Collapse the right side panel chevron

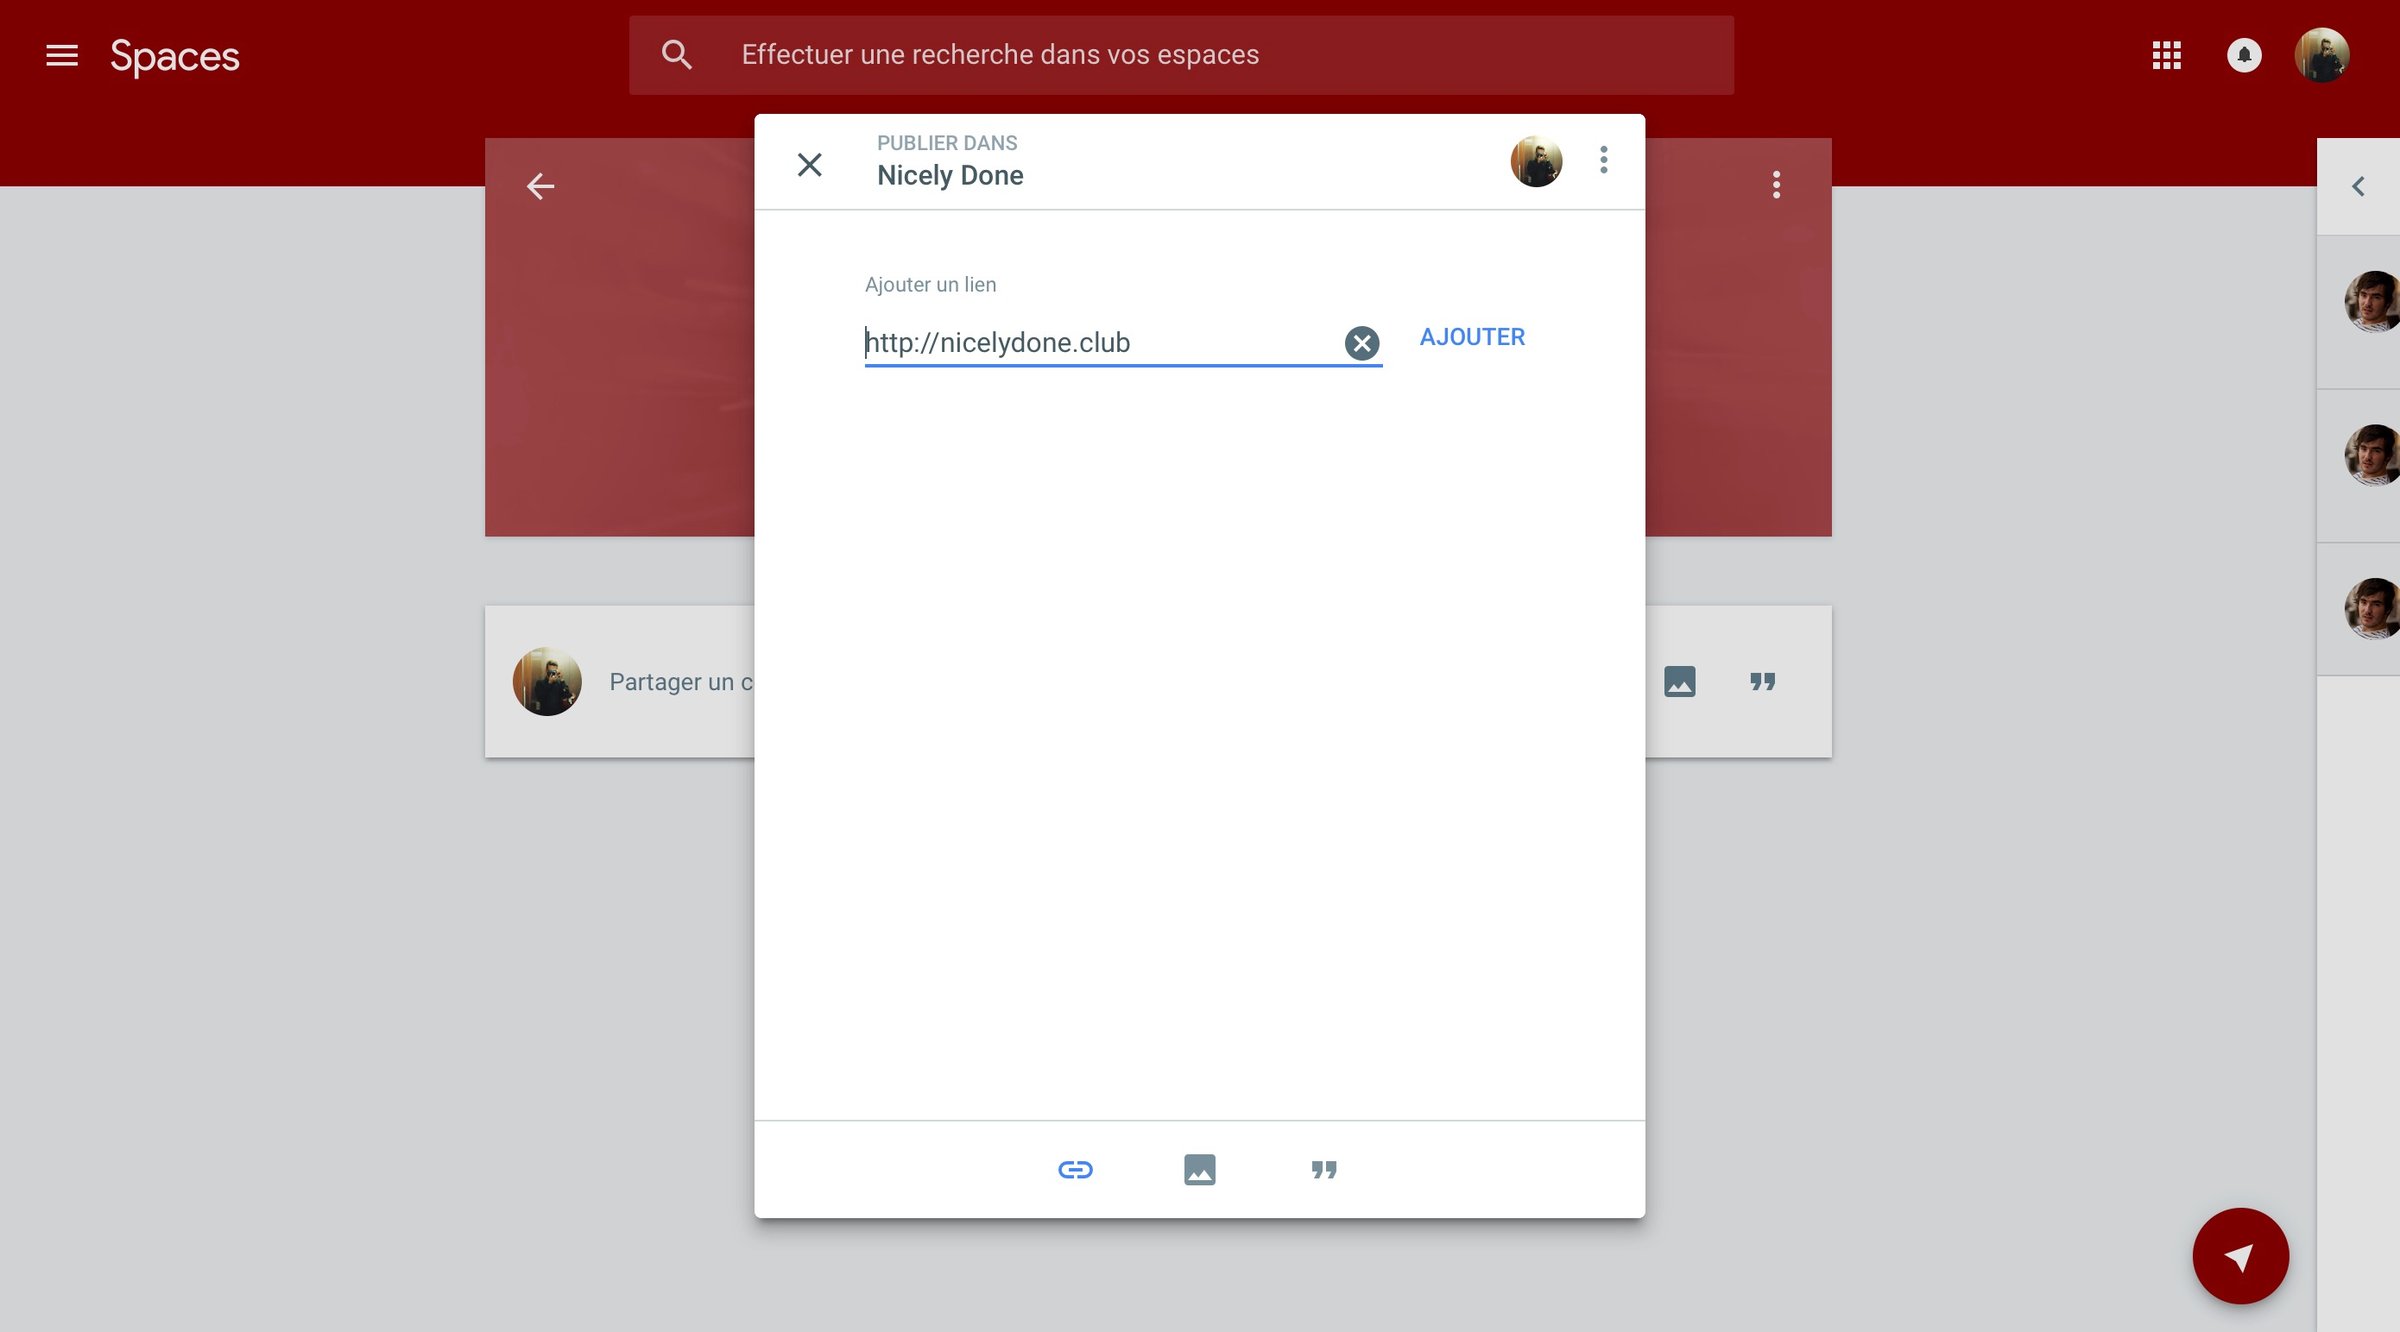click(2358, 186)
